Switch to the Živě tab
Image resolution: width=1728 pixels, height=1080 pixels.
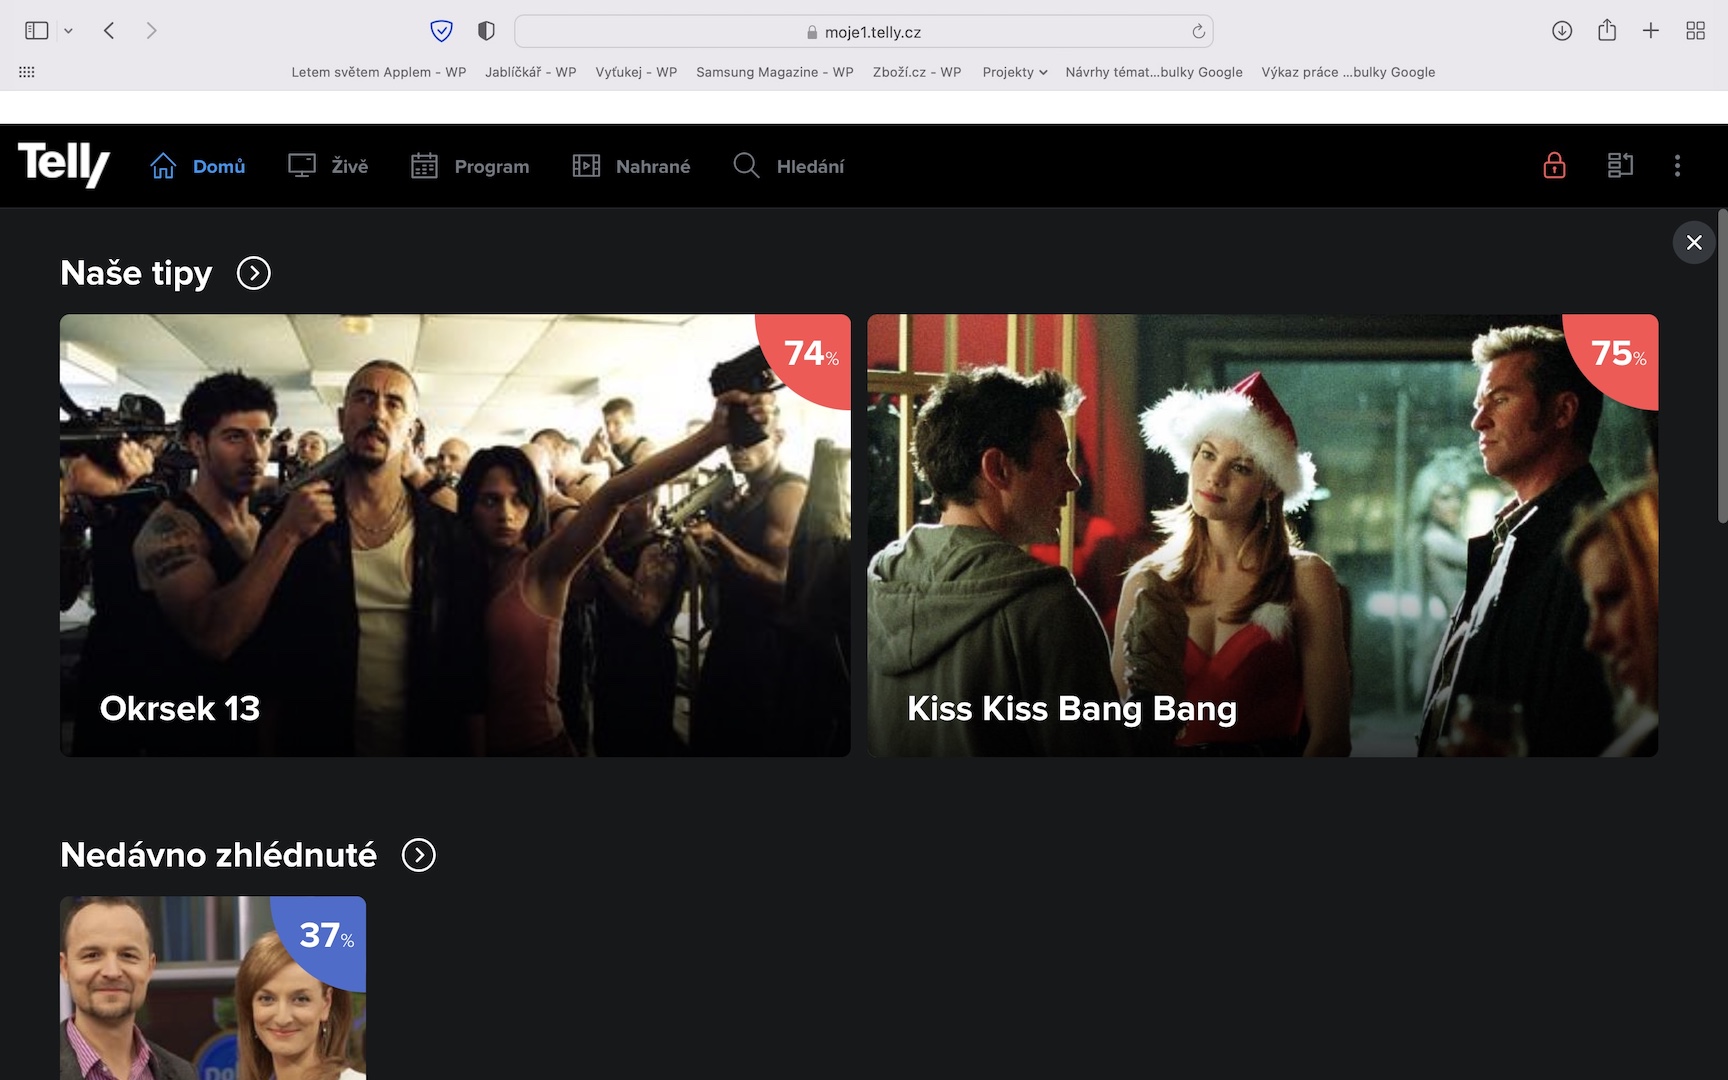click(x=328, y=166)
